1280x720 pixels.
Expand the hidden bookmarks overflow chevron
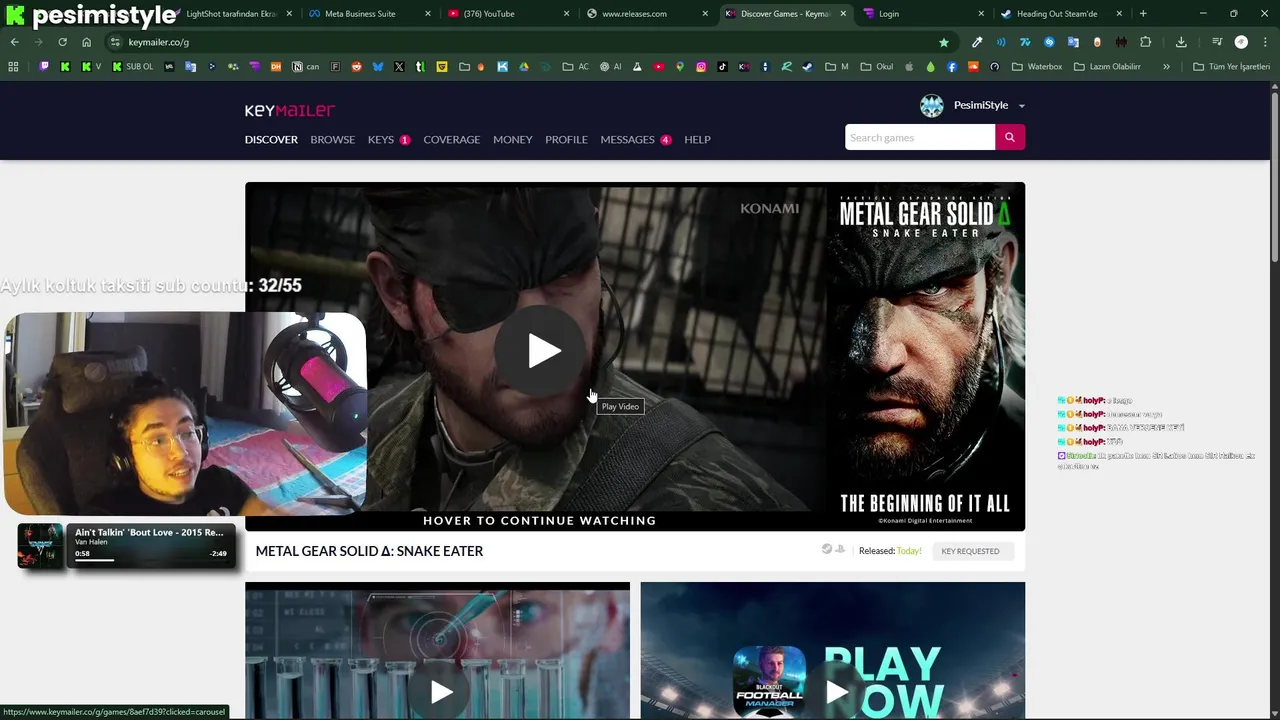point(1166,67)
